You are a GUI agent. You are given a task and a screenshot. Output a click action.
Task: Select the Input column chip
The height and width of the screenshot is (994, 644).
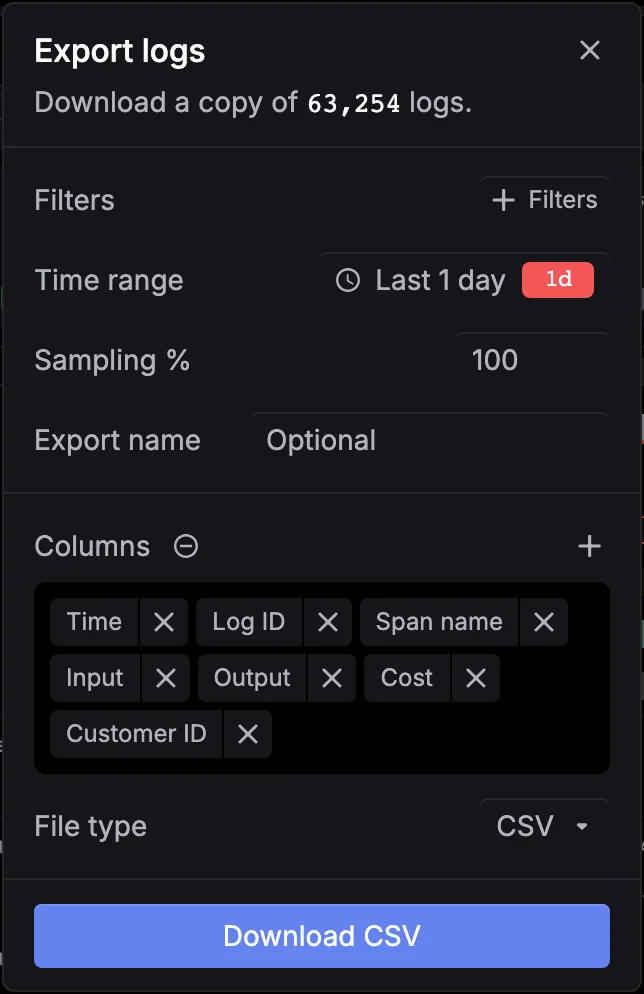[95, 678]
